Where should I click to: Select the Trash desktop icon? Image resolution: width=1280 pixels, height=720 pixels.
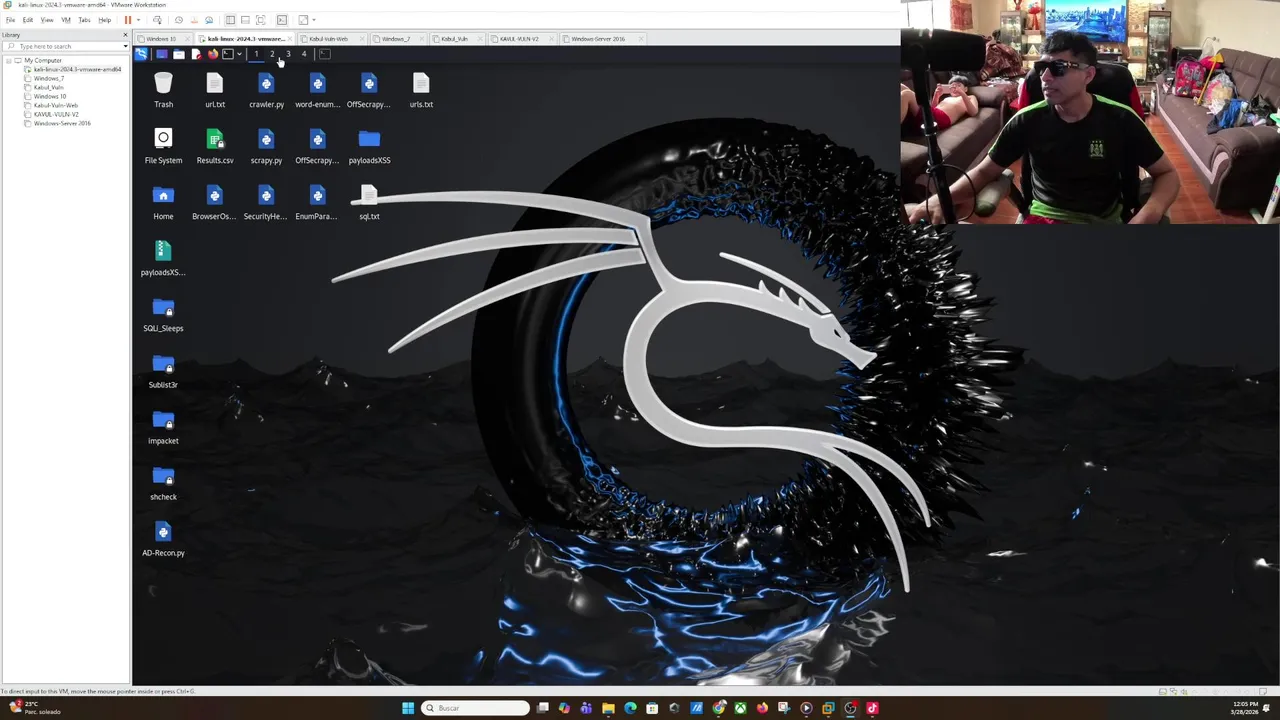point(163,90)
